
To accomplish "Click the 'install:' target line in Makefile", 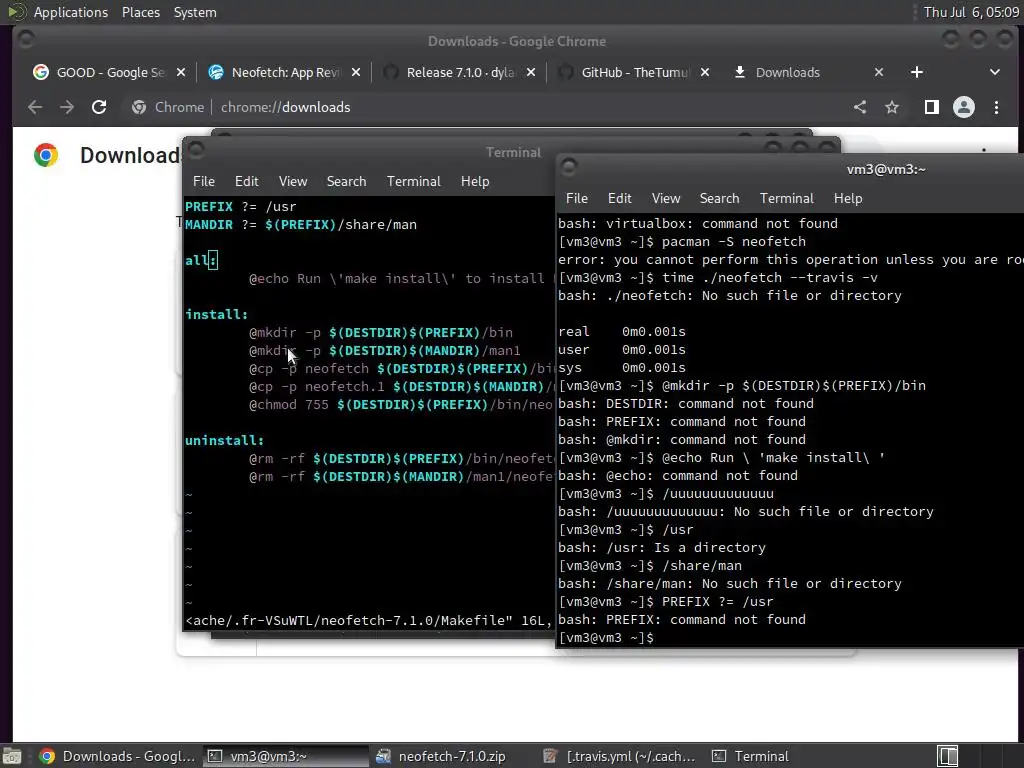I will 216,314.
